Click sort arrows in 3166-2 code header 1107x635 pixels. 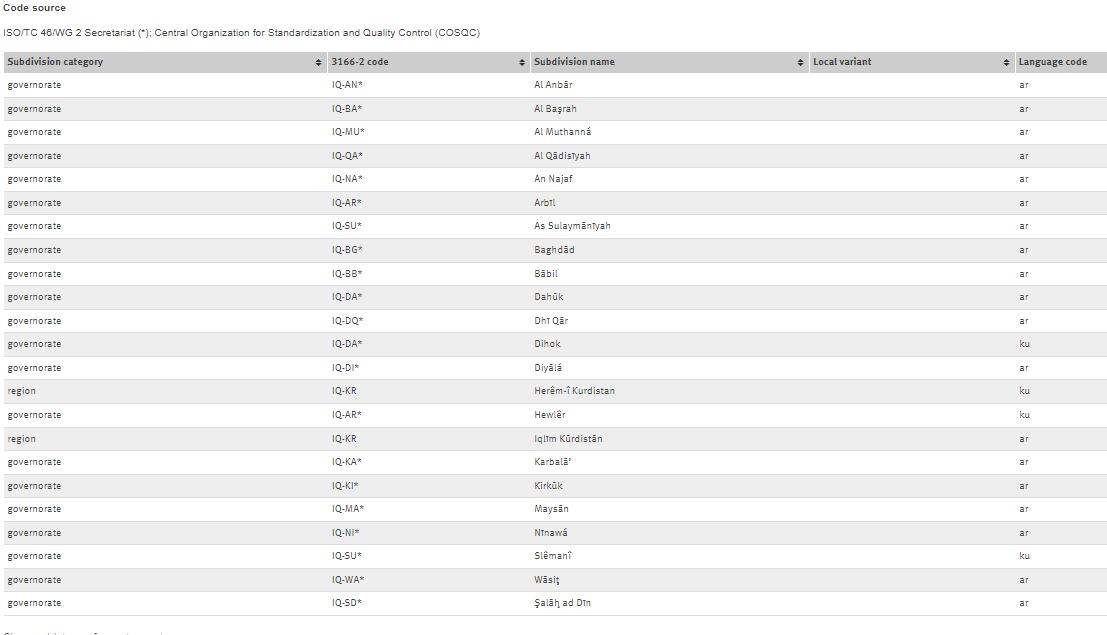pos(522,62)
